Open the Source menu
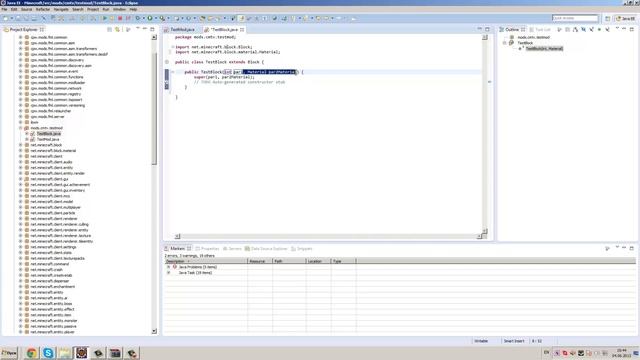Screen dimensions: 640x360 [26, 9]
